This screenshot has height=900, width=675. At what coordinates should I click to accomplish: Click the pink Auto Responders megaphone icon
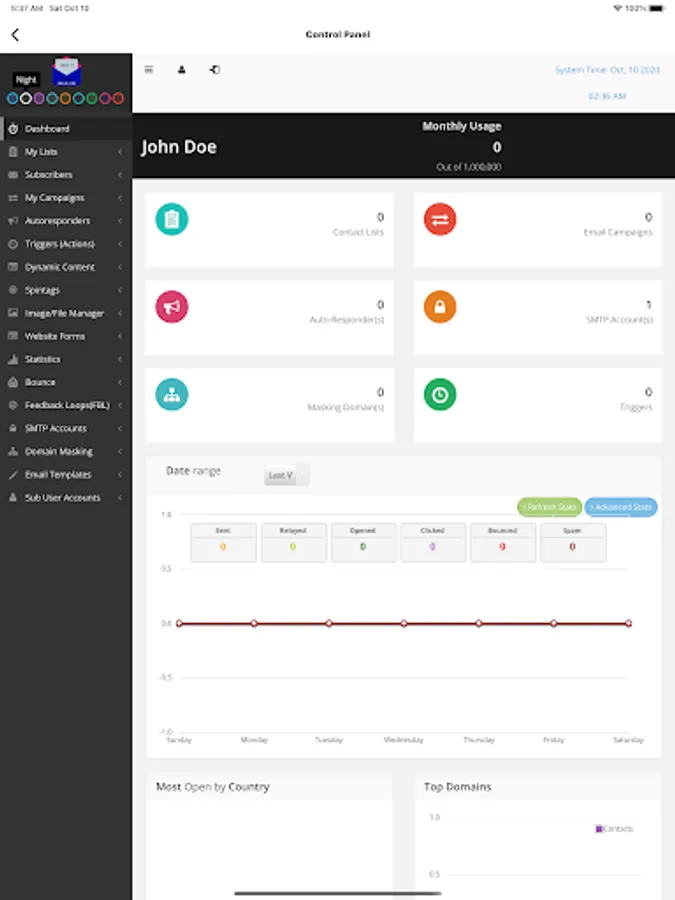[172, 307]
